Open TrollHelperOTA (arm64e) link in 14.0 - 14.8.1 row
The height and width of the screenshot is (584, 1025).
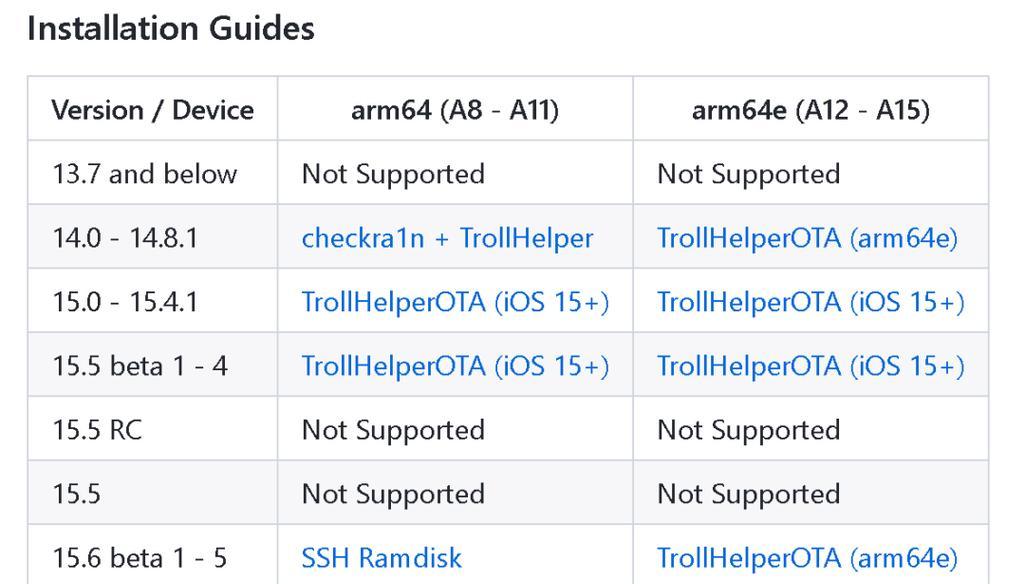tap(807, 238)
